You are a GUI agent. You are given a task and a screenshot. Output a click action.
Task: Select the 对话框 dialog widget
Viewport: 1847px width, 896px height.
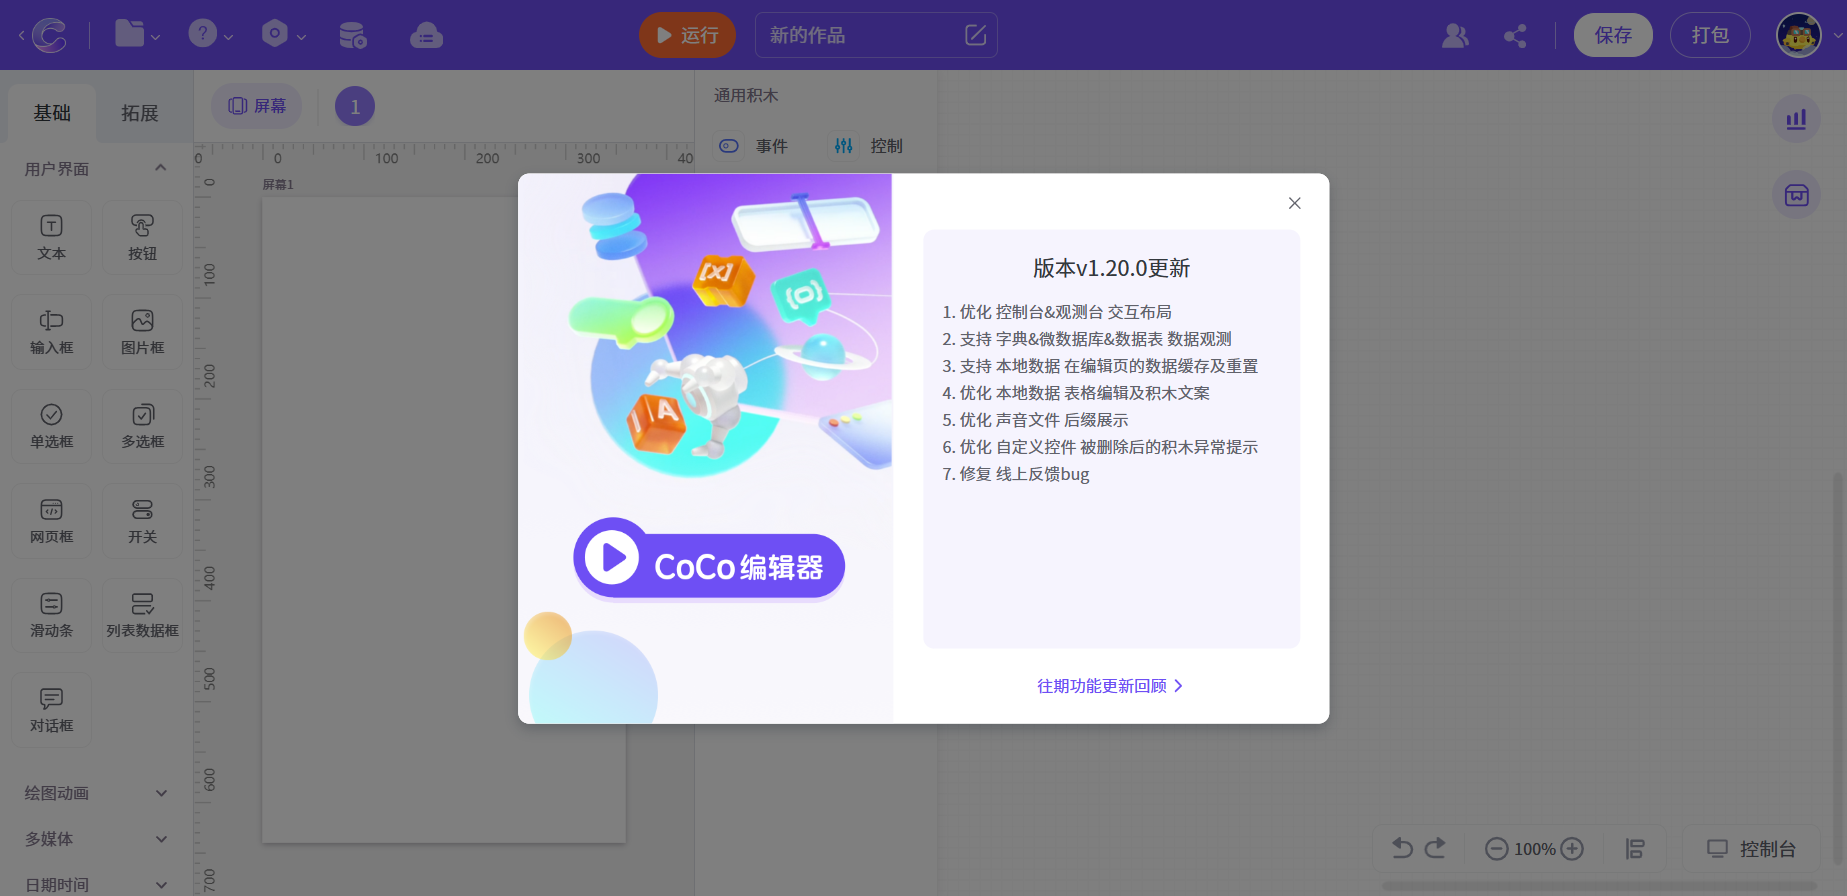click(52, 710)
